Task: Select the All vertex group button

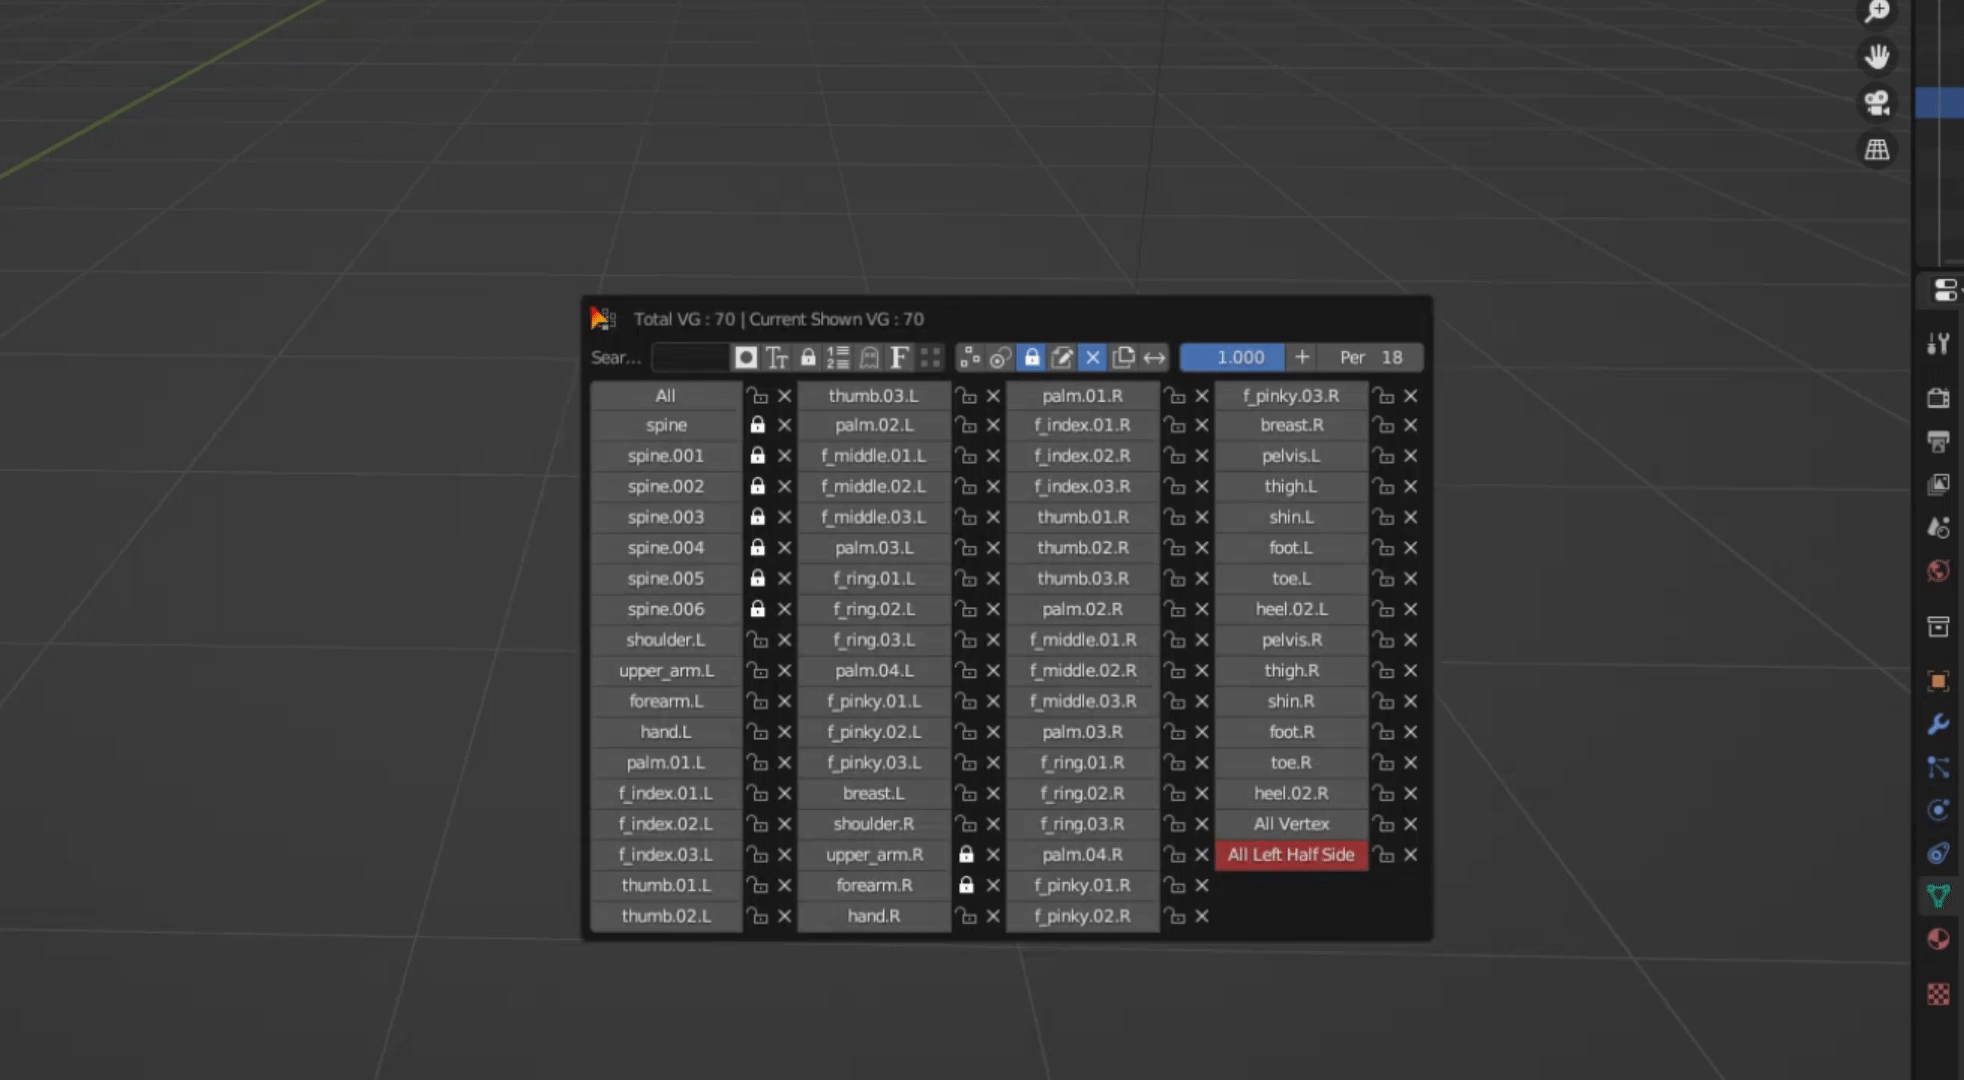Action: (x=666, y=396)
